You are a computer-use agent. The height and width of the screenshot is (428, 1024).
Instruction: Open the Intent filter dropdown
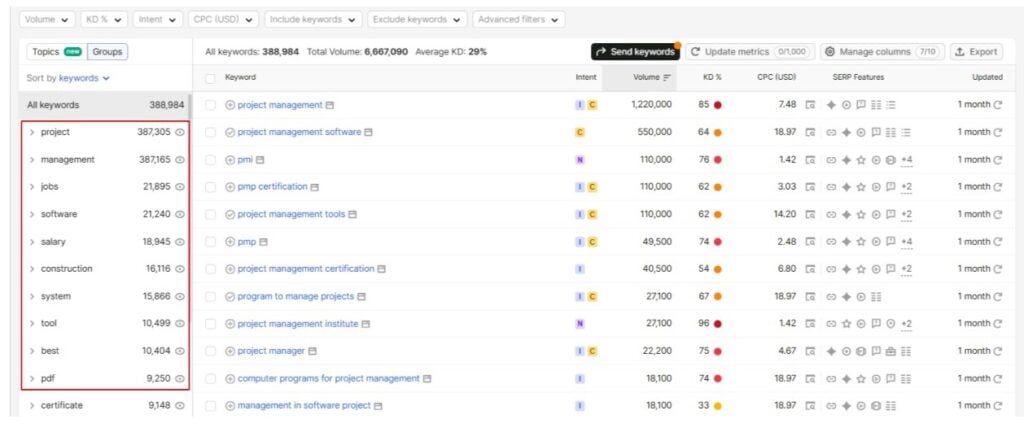click(x=157, y=20)
